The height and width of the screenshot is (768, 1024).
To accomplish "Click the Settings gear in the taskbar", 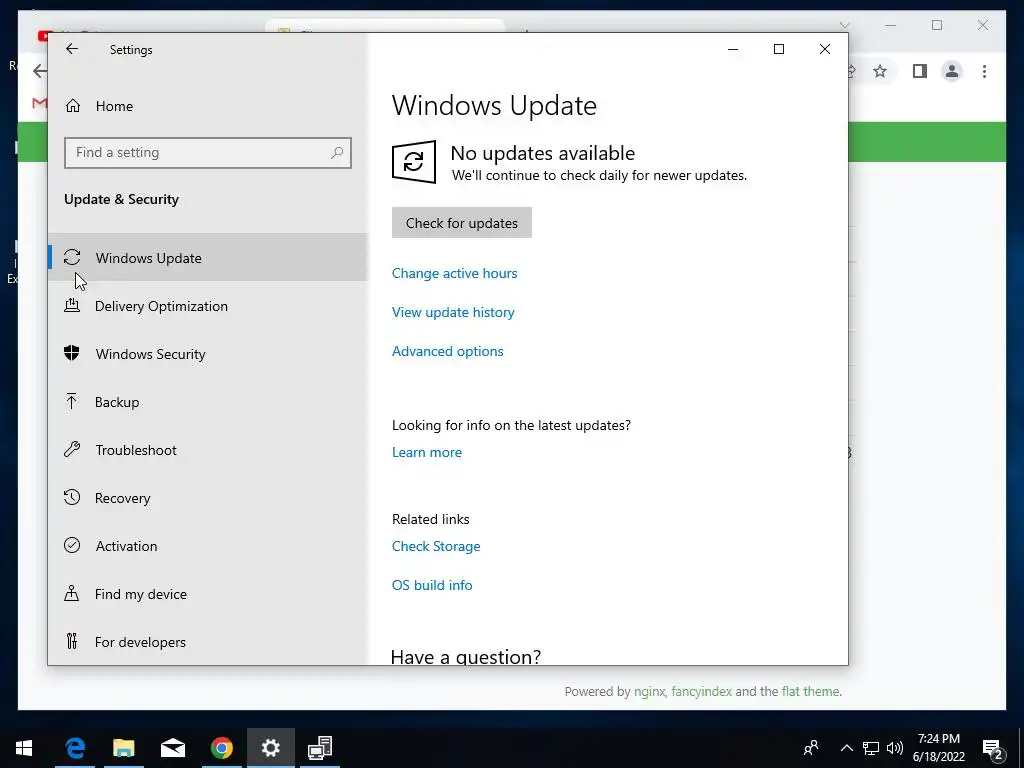I will coord(270,748).
